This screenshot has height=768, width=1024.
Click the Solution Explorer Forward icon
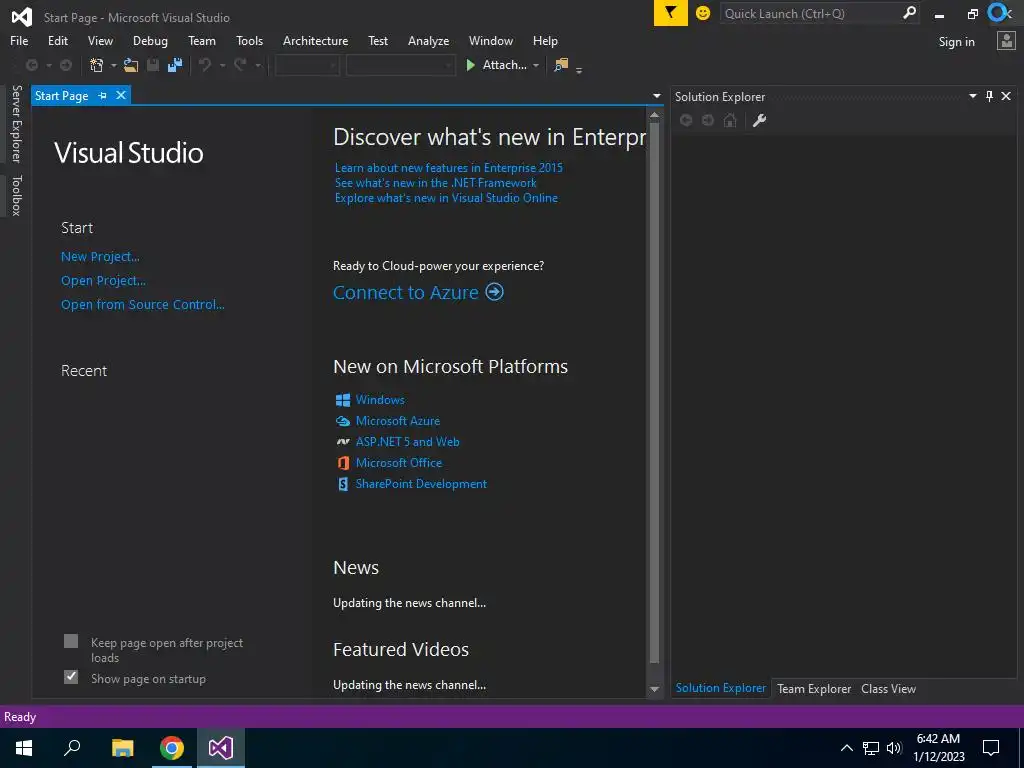pyautogui.click(x=708, y=120)
